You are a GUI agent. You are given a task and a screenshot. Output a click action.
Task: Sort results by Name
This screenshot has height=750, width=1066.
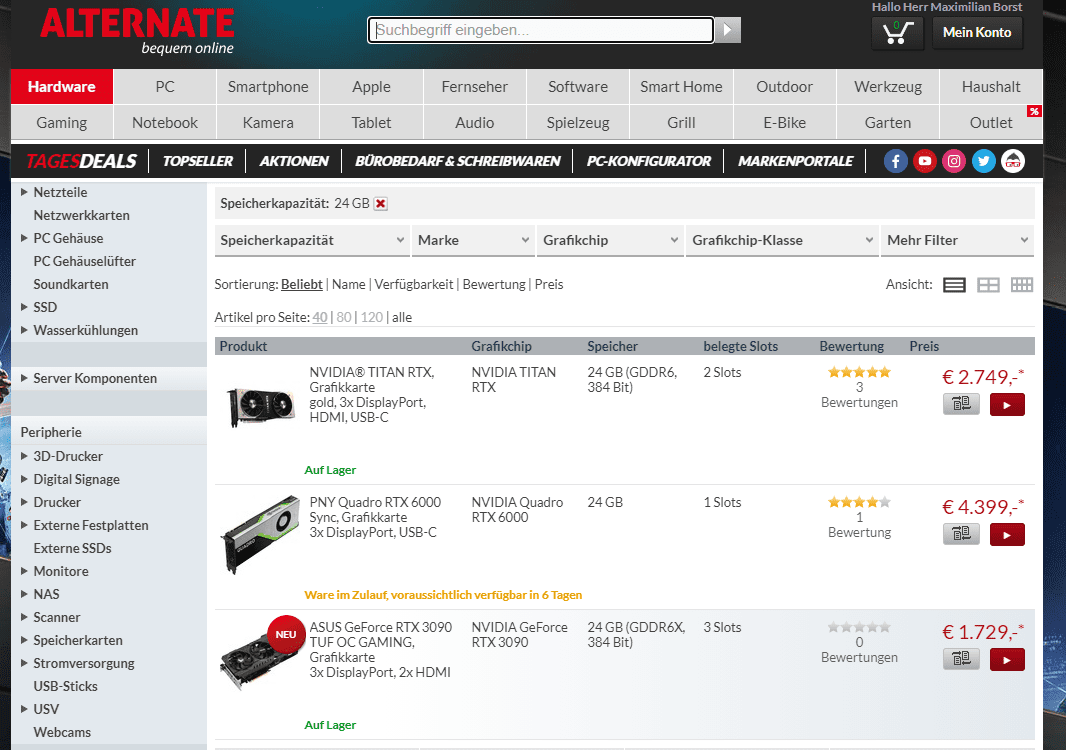tap(349, 284)
